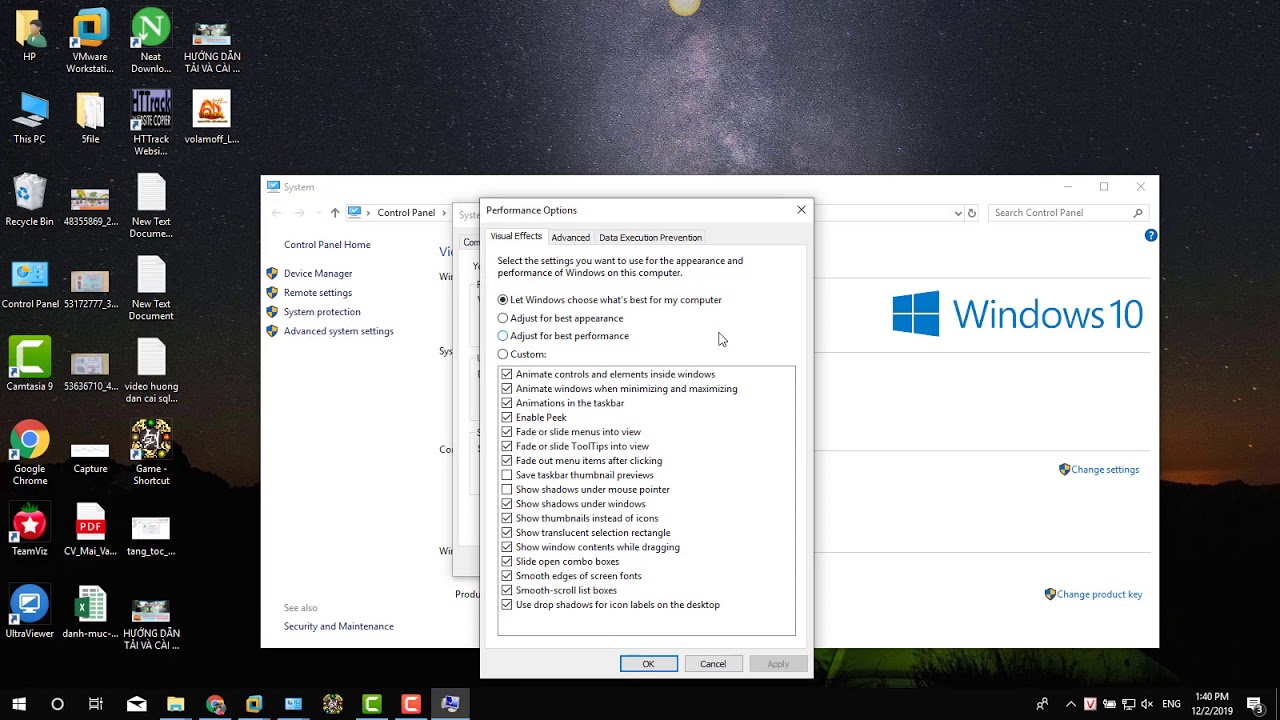Select the volamoff desktop icon

(212, 118)
